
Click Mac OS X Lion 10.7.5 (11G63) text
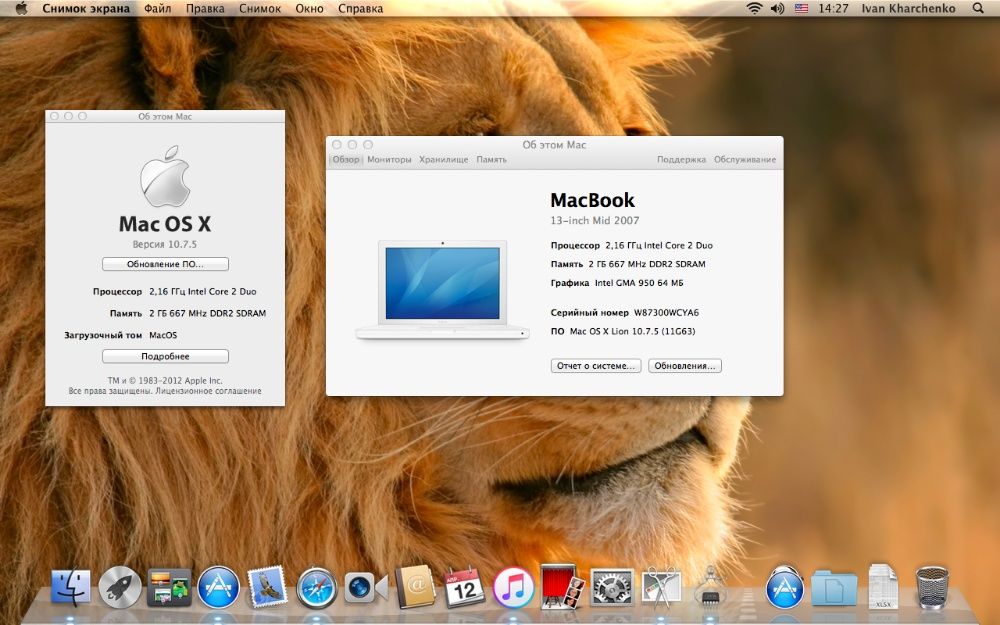point(632,332)
